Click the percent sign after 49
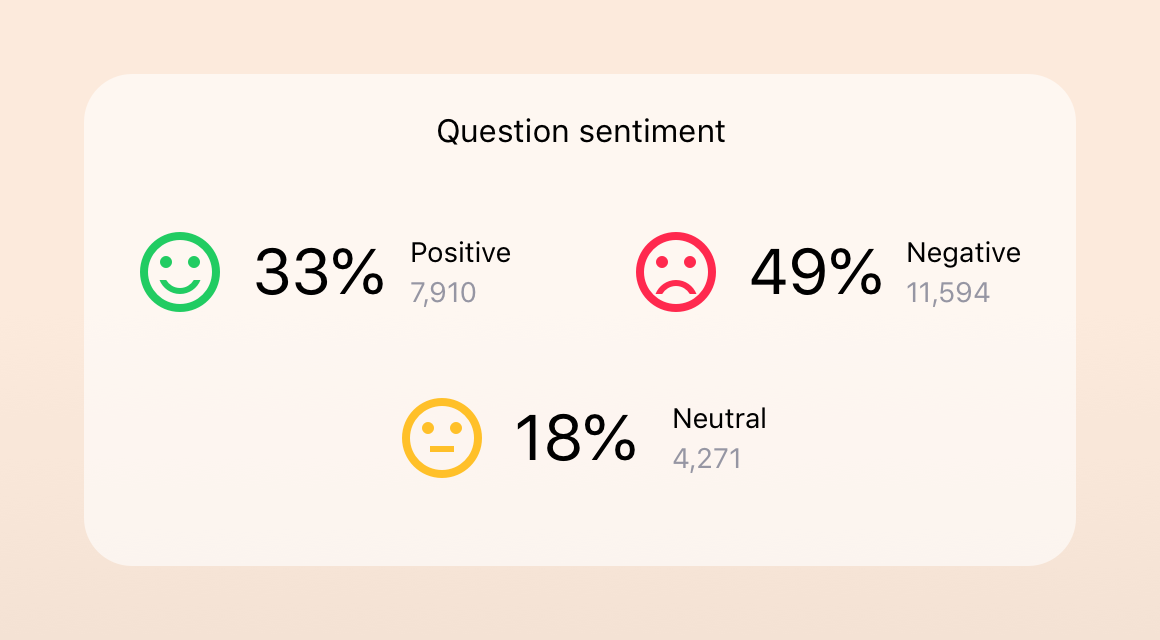Screen dimensions: 1160x640 pos(855,272)
